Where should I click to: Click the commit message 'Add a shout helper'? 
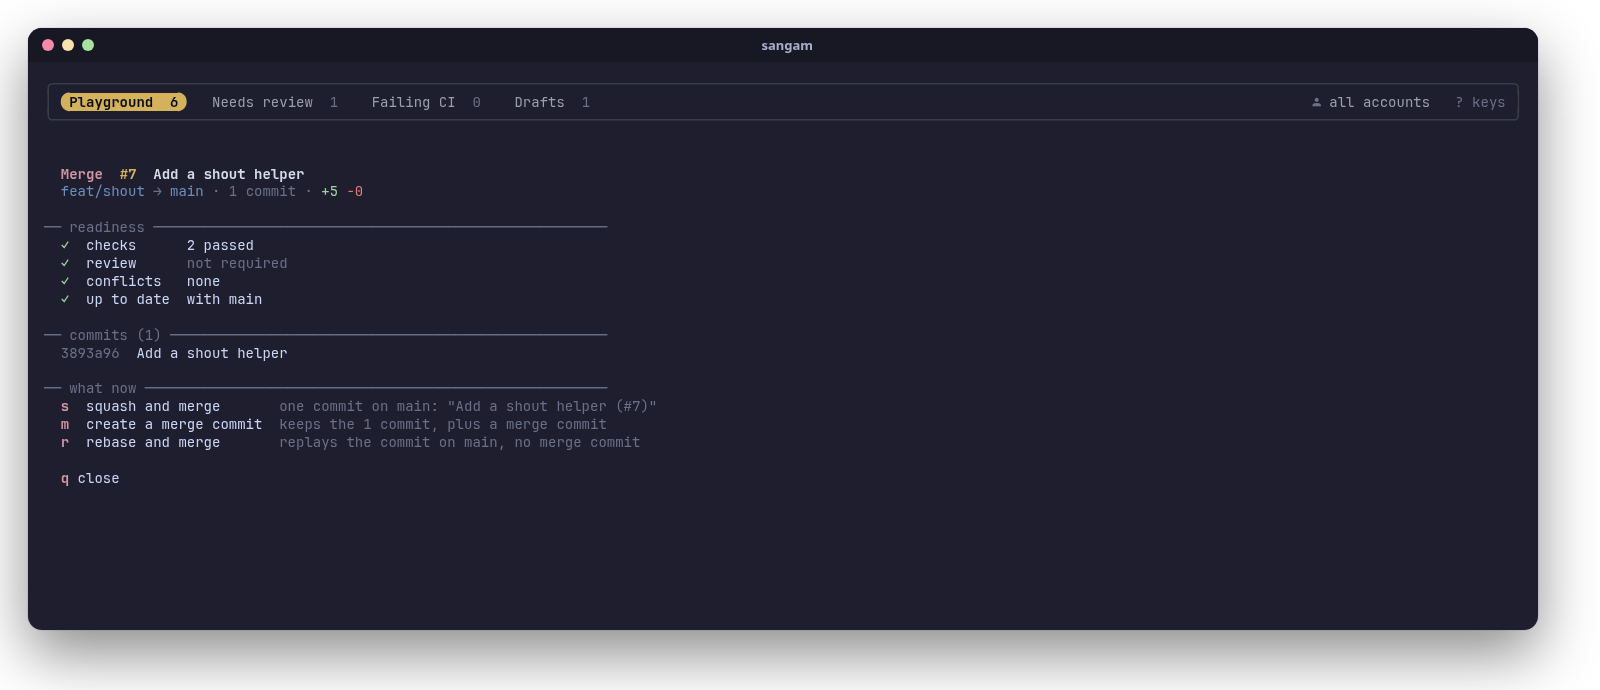tap(212, 354)
